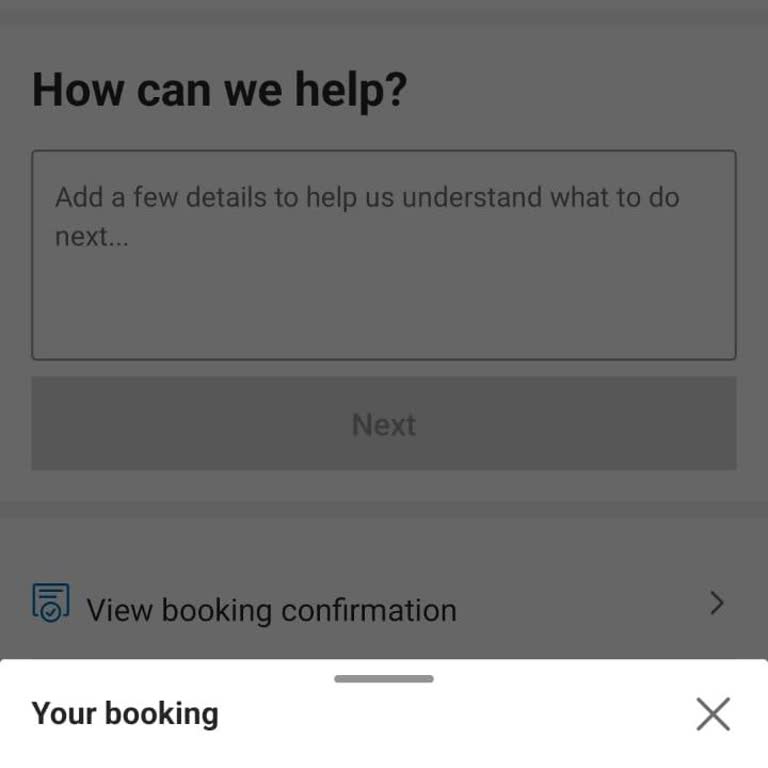Submit the help form with Next
768x768 pixels.
(384, 424)
